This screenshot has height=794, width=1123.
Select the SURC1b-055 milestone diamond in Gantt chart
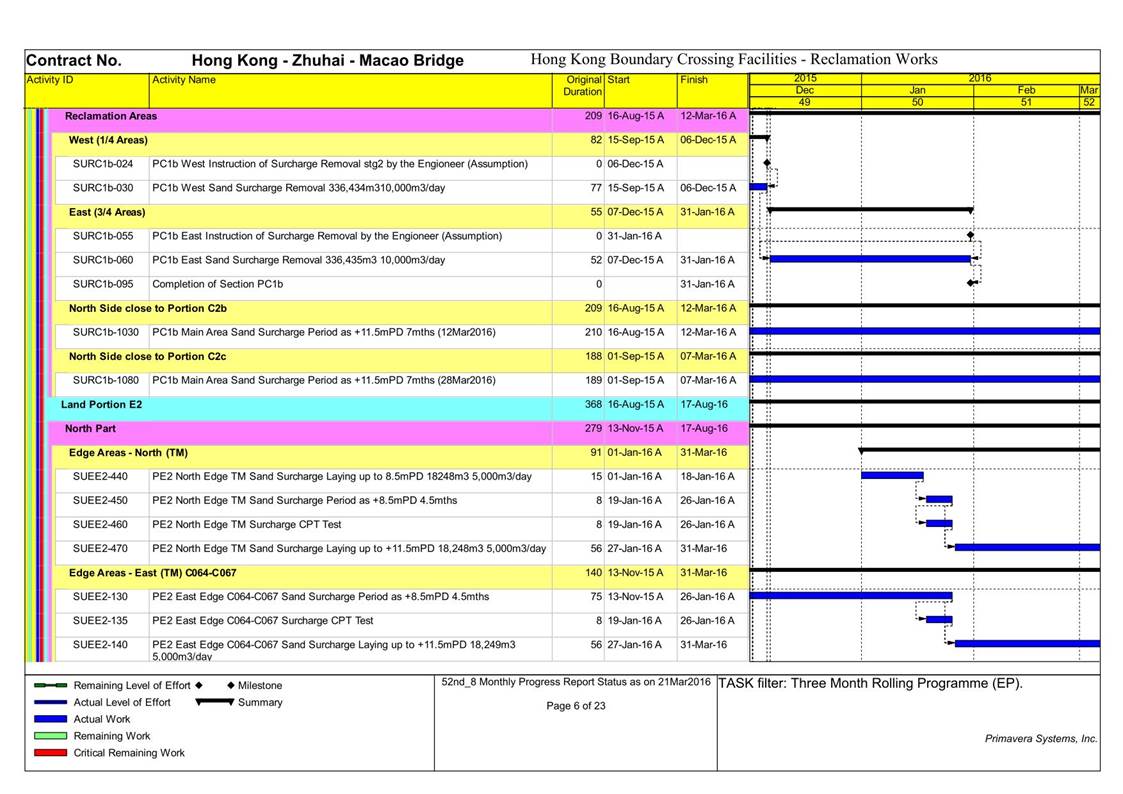coord(970,235)
